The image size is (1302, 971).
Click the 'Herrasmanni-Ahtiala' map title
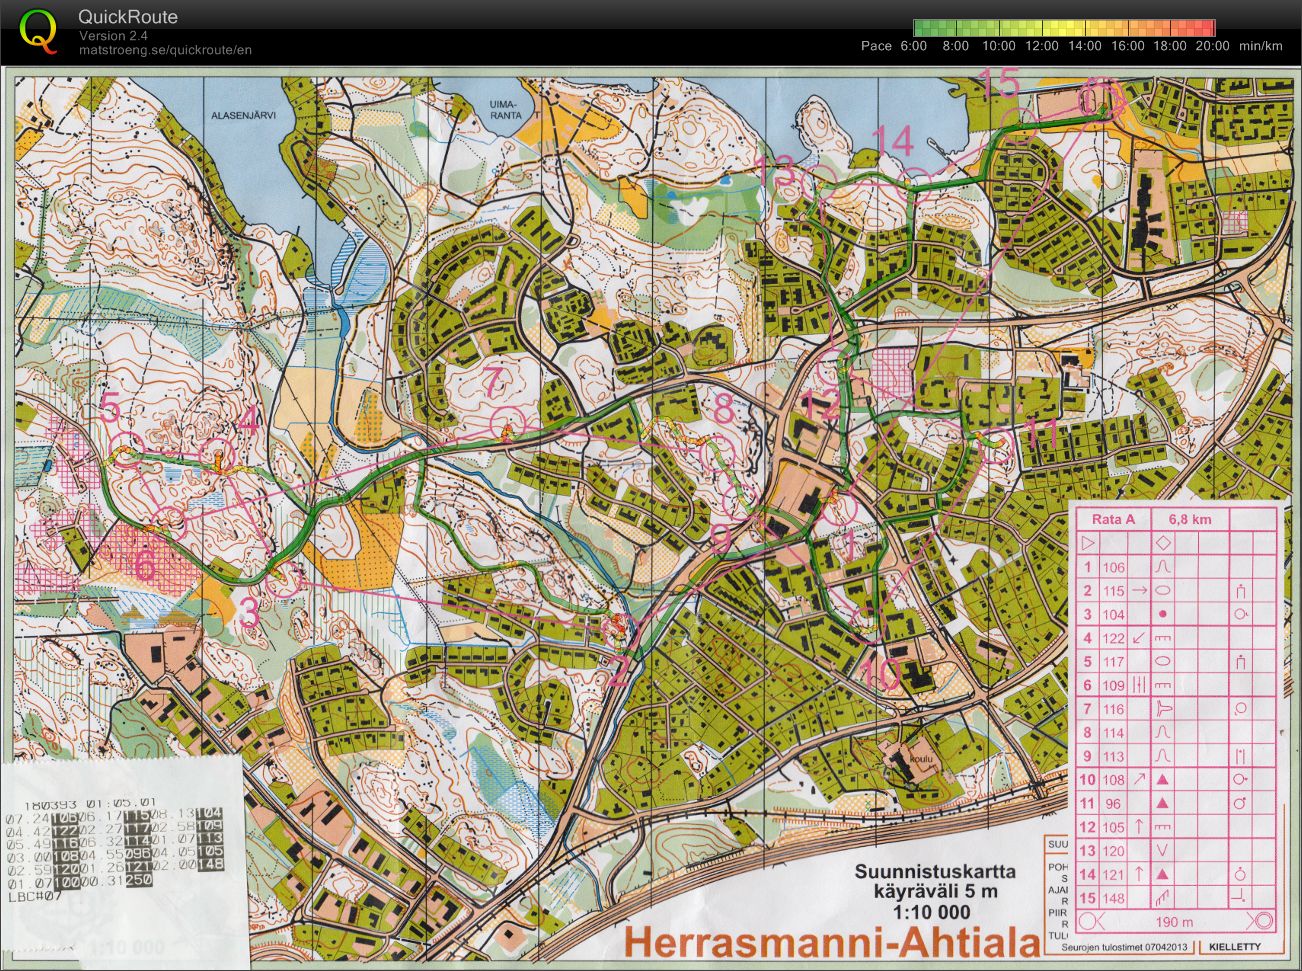[832, 942]
